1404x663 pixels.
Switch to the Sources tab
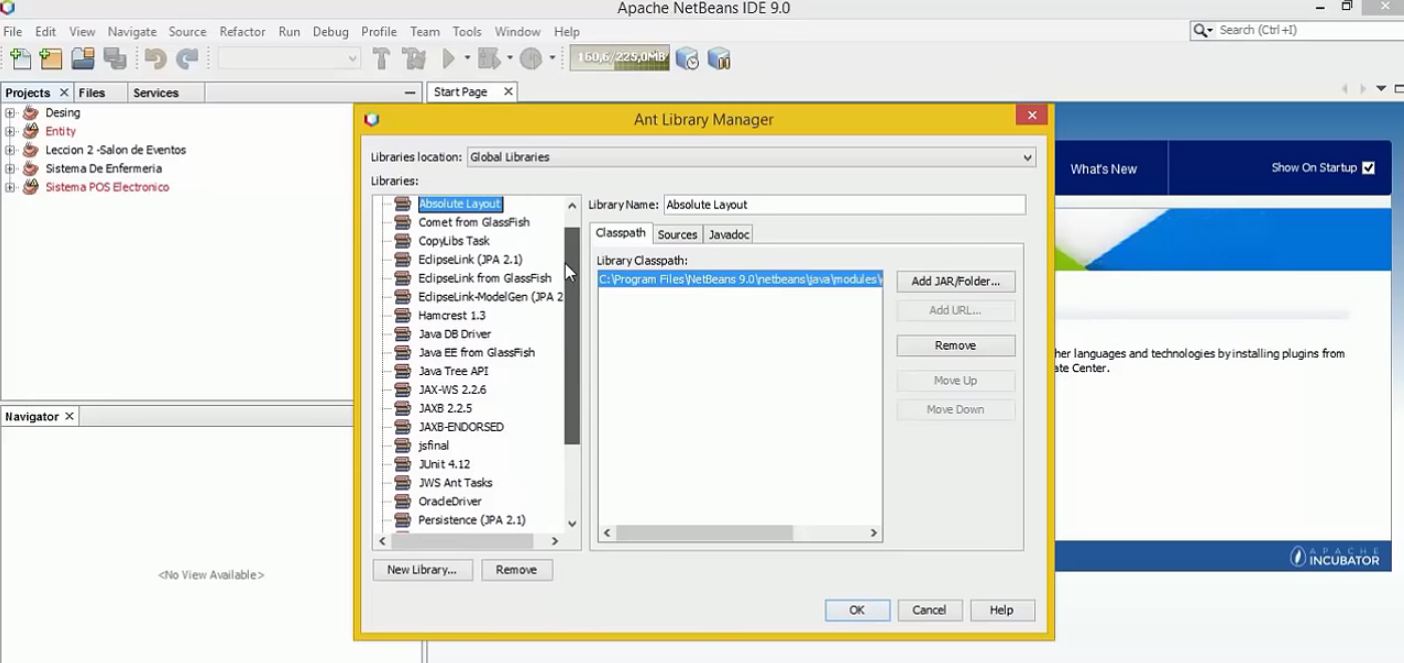click(677, 234)
